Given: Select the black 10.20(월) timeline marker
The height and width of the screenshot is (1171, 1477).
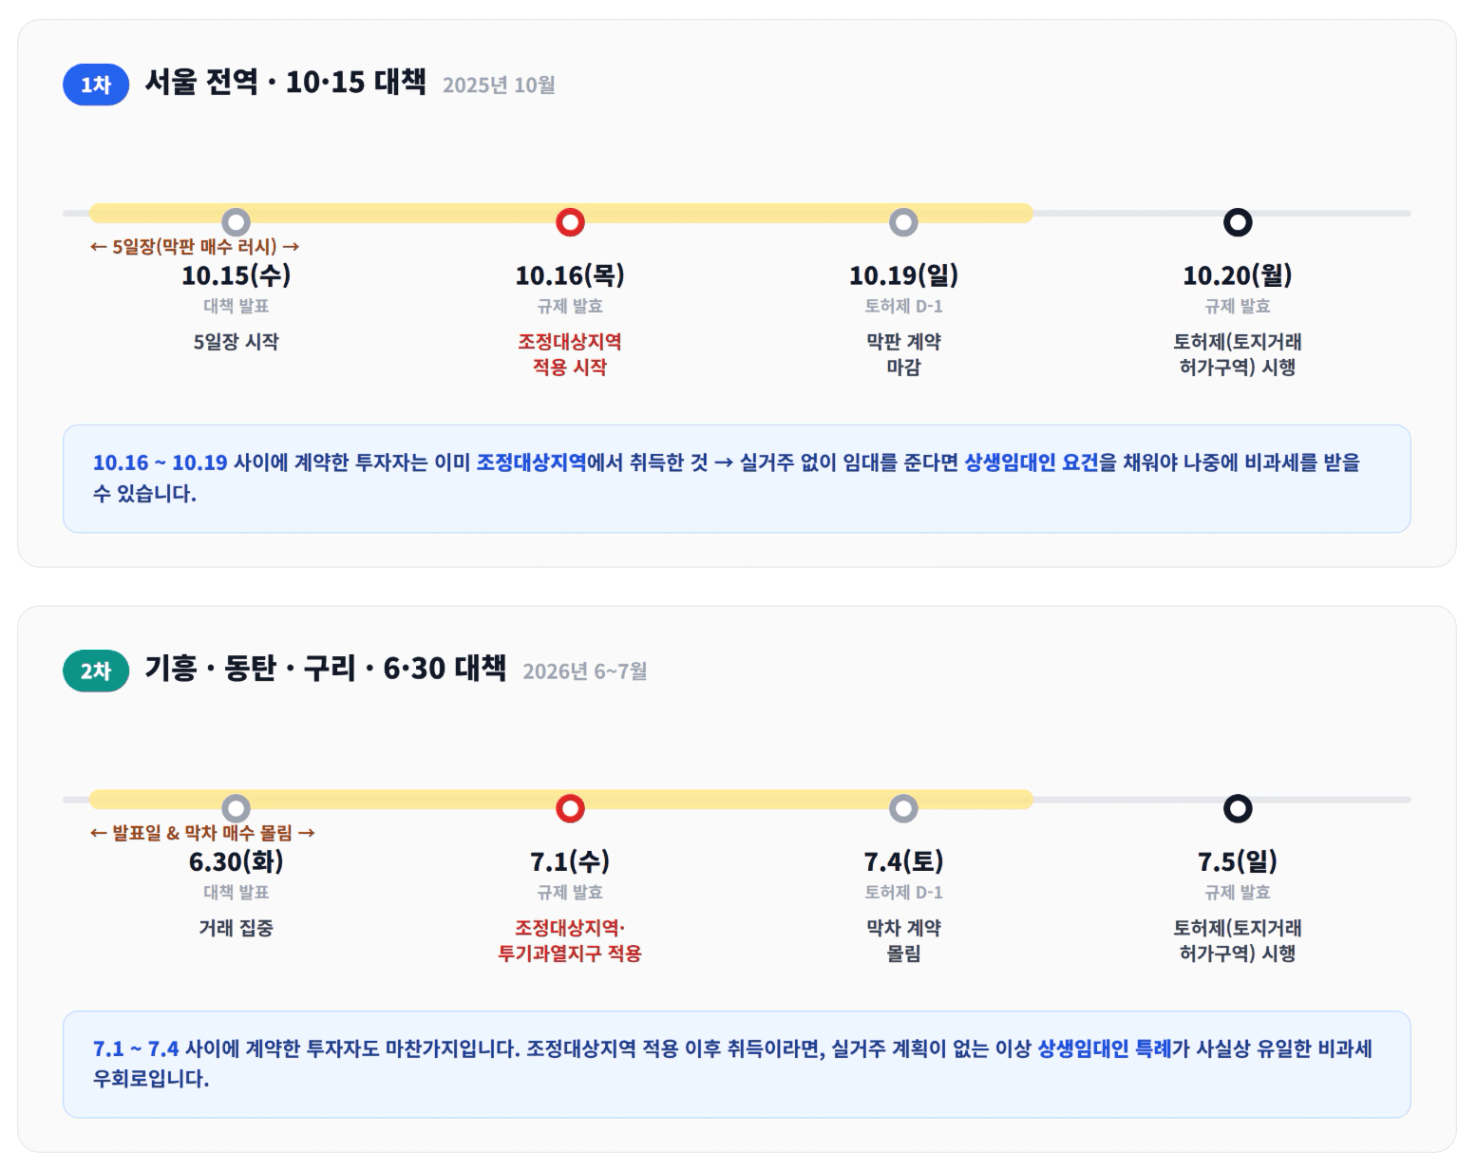Looking at the screenshot, I should click(x=1238, y=222).
